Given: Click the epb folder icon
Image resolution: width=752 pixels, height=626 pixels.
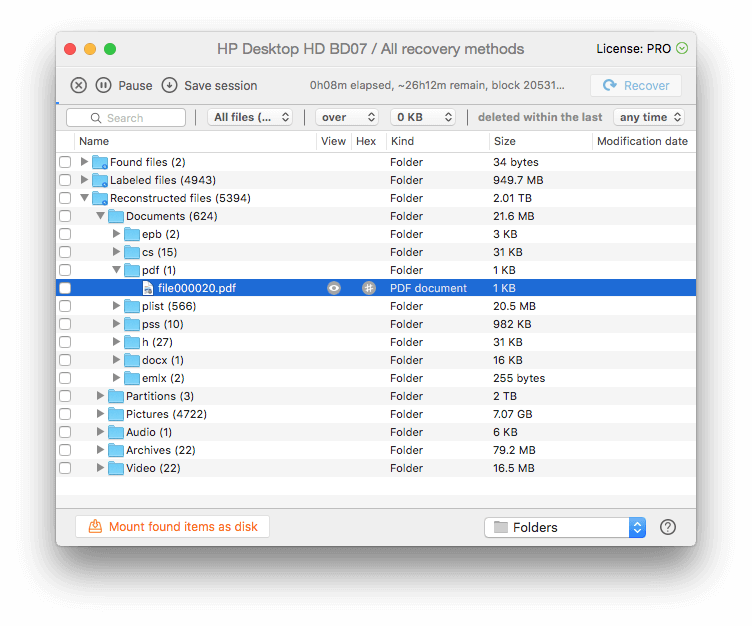Looking at the screenshot, I should (132, 234).
